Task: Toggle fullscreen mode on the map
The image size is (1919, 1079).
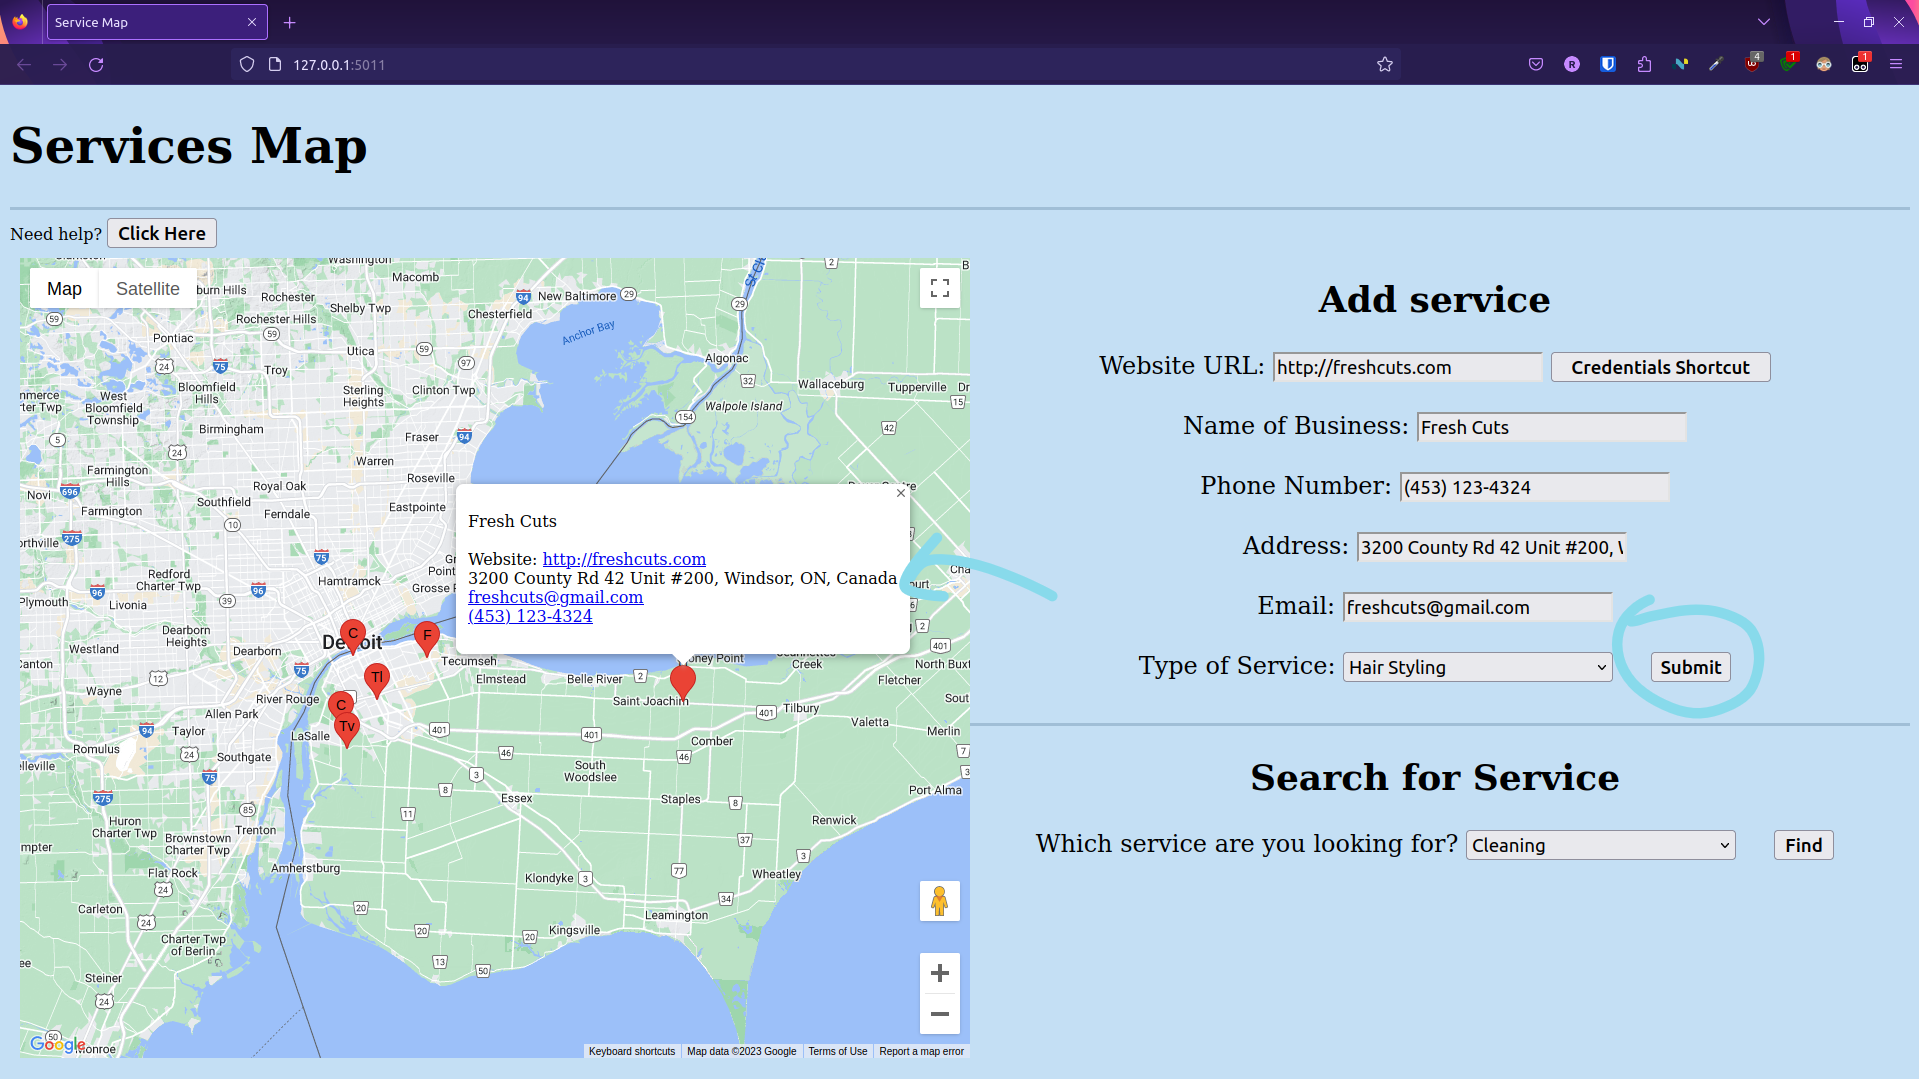Action: pyautogui.click(x=938, y=288)
